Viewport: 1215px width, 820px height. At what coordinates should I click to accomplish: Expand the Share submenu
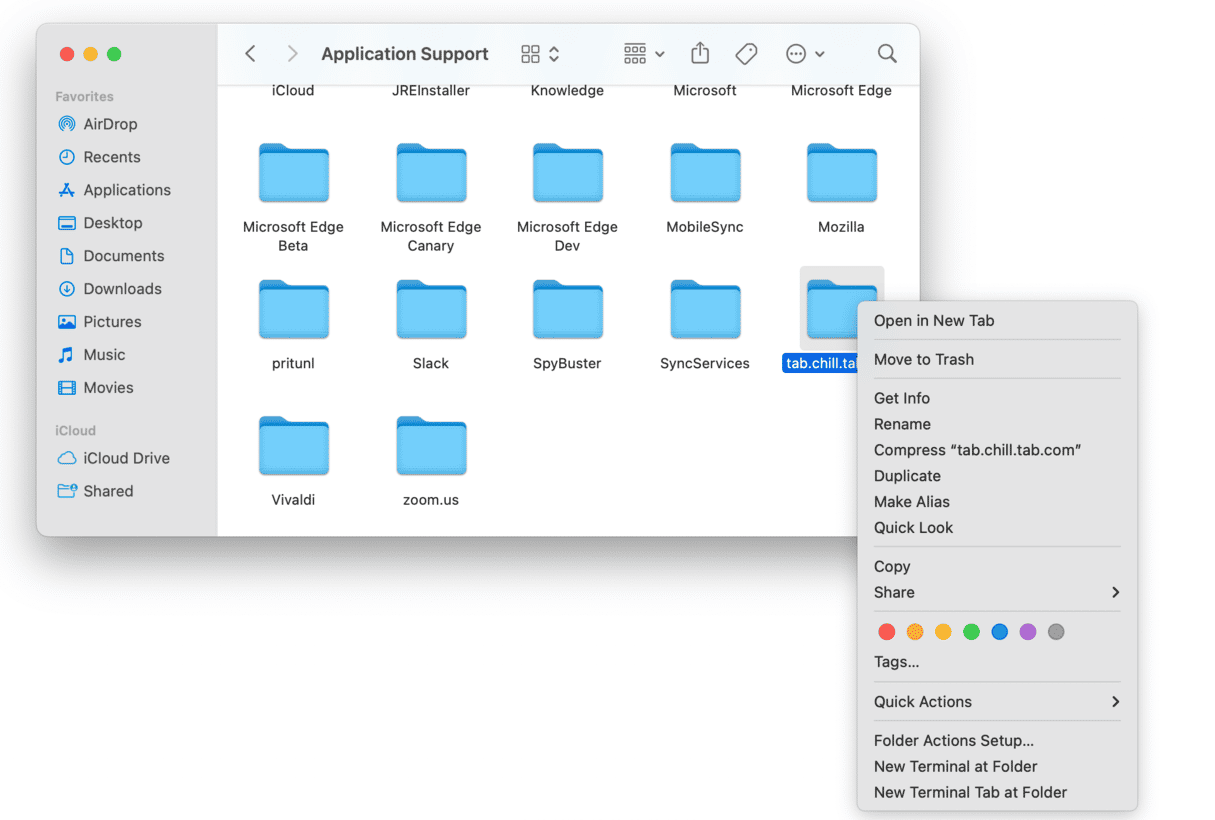point(997,592)
